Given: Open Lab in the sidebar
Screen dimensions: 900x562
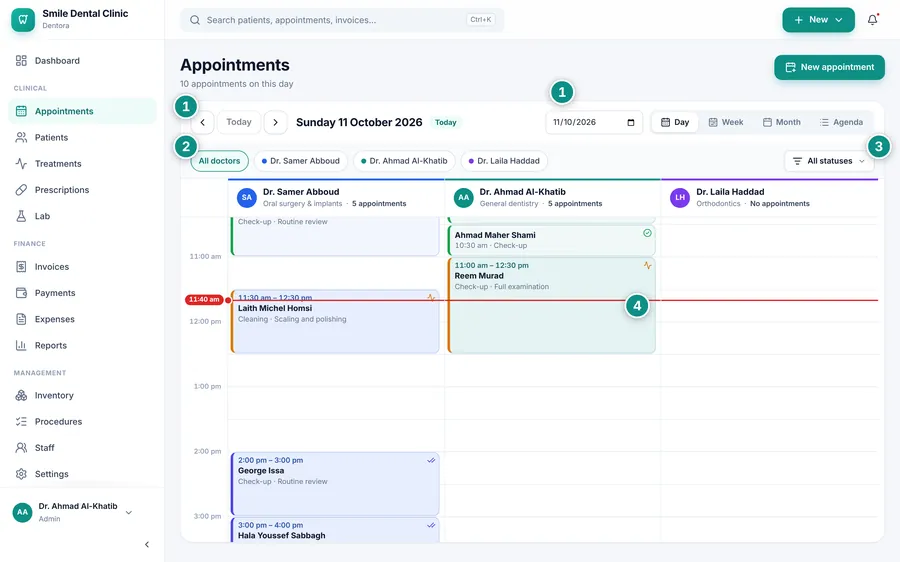Looking at the screenshot, I should (x=82, y=216).
